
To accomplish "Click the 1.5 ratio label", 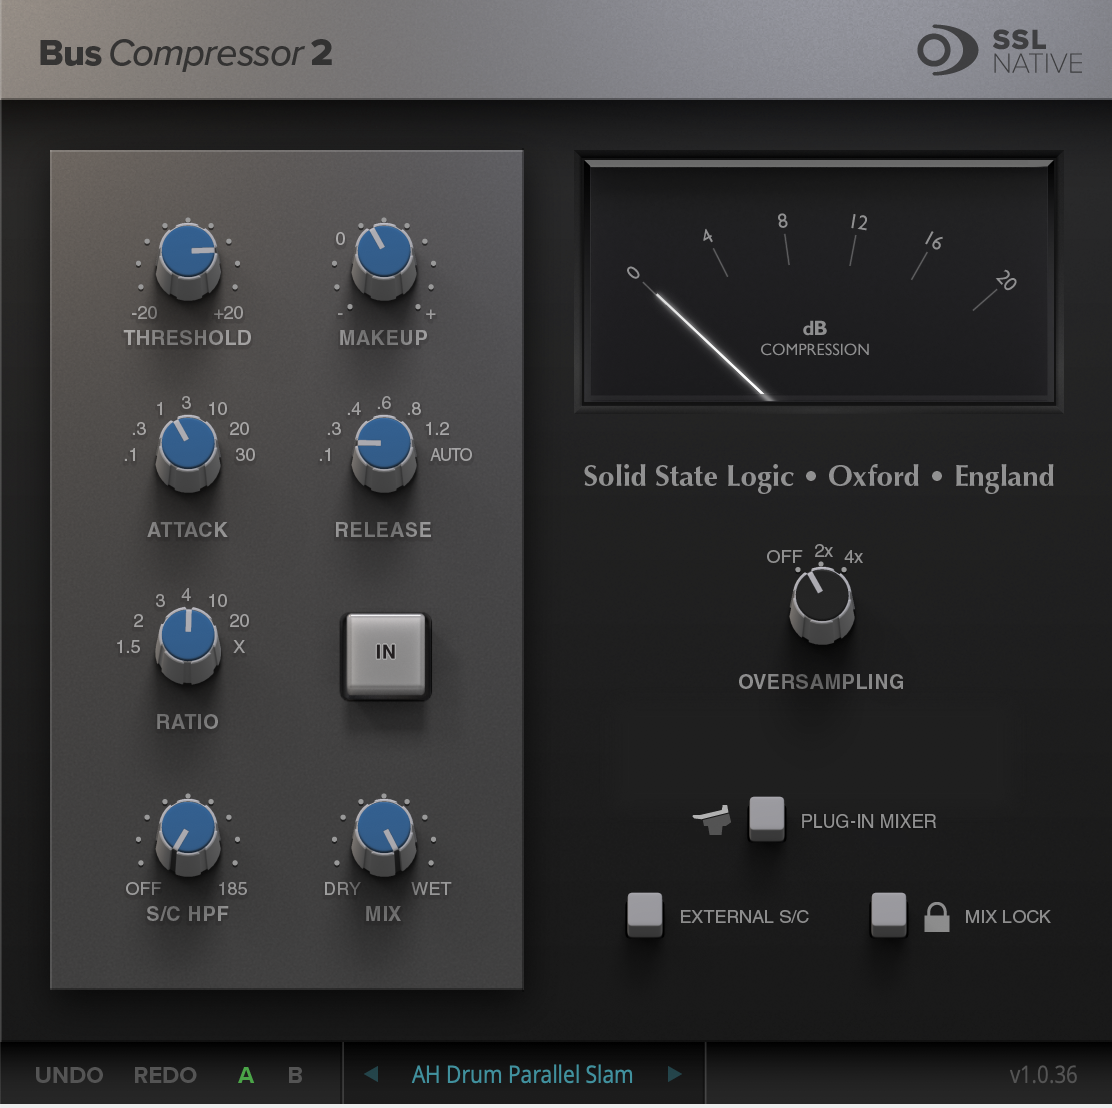I will tap(128, 647).
